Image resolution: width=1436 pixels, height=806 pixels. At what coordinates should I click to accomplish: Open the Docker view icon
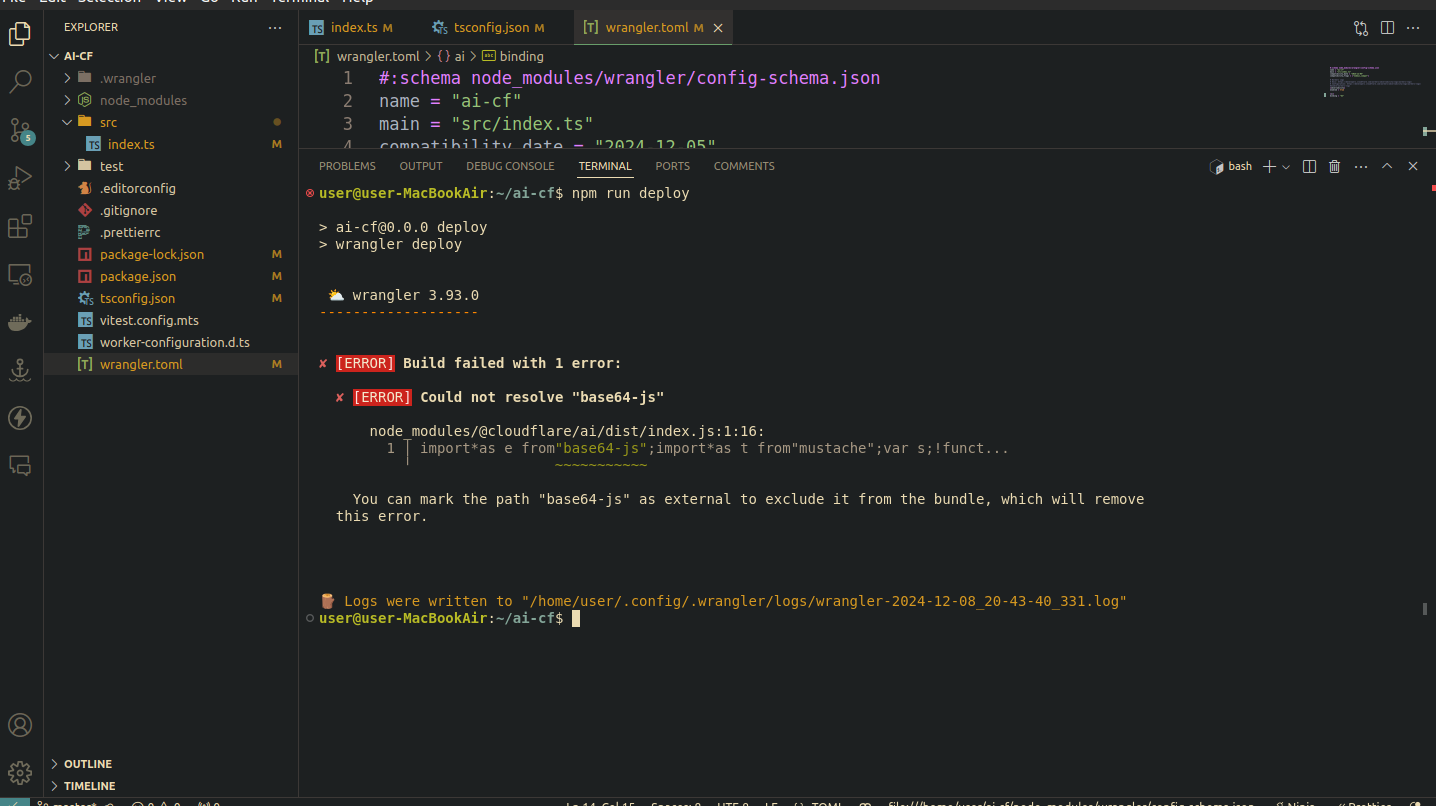pos(20,322)
